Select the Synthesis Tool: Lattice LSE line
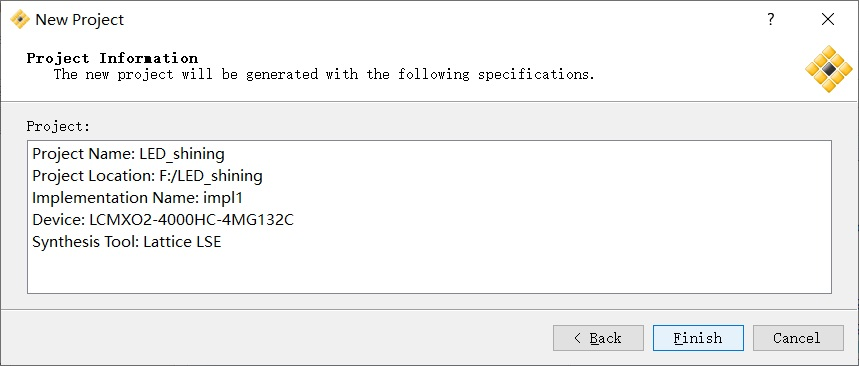Viewport: 859px width, 366px height. tap(127, 242)
